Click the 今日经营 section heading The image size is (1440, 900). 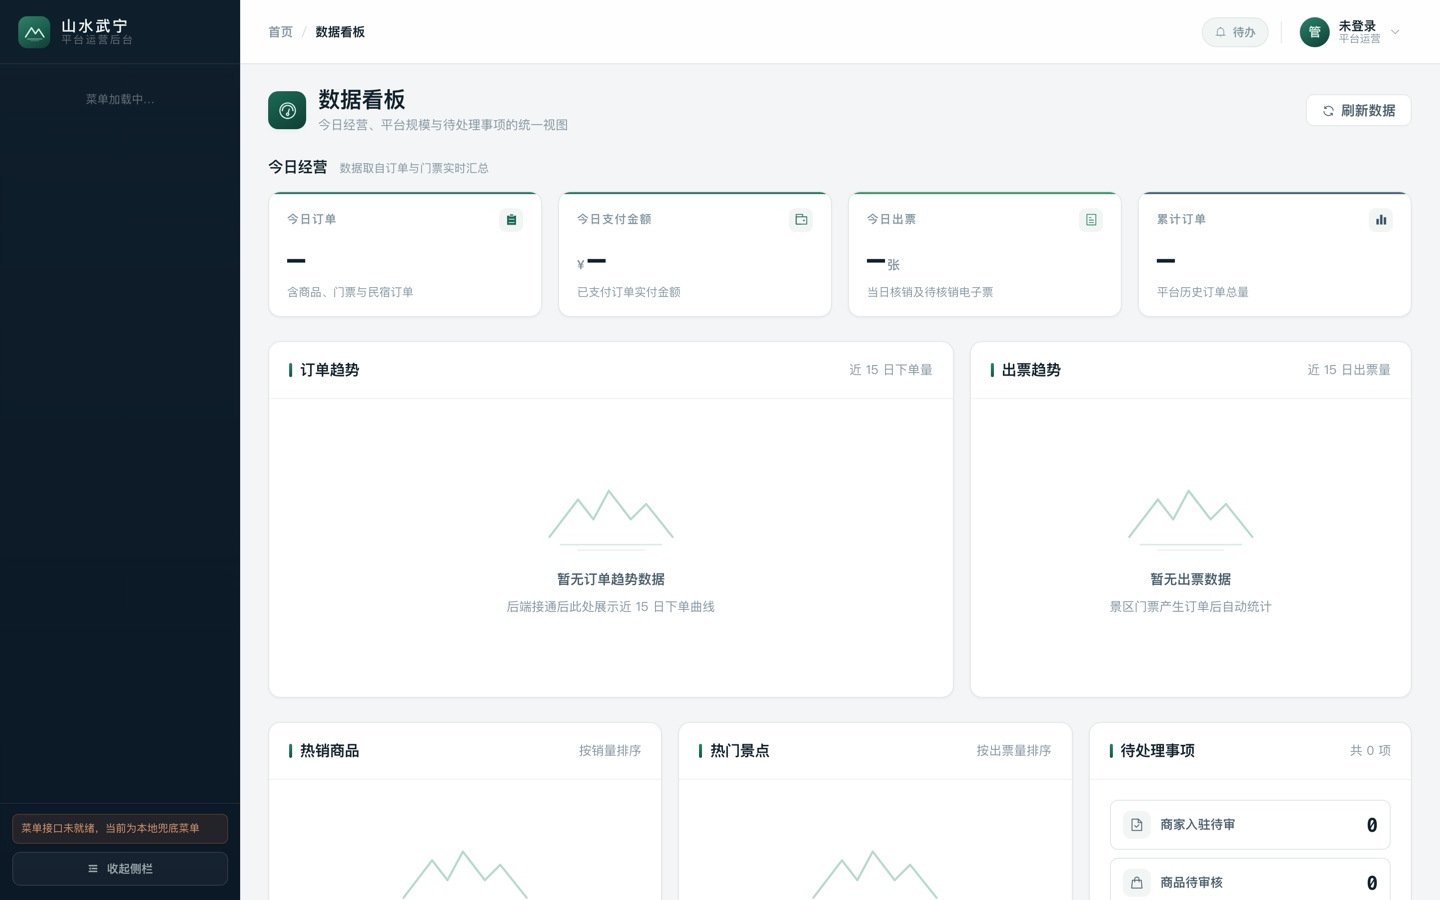click(x=298, y=167)
